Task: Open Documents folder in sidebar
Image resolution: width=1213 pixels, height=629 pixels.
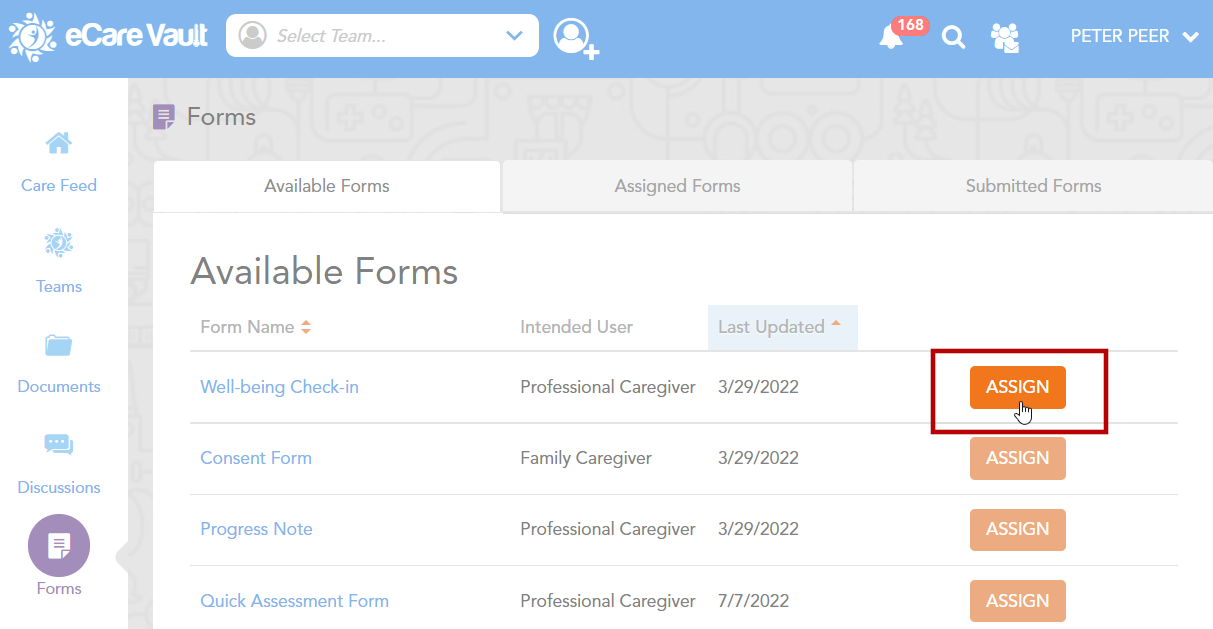Action: [x=59, y=362]
